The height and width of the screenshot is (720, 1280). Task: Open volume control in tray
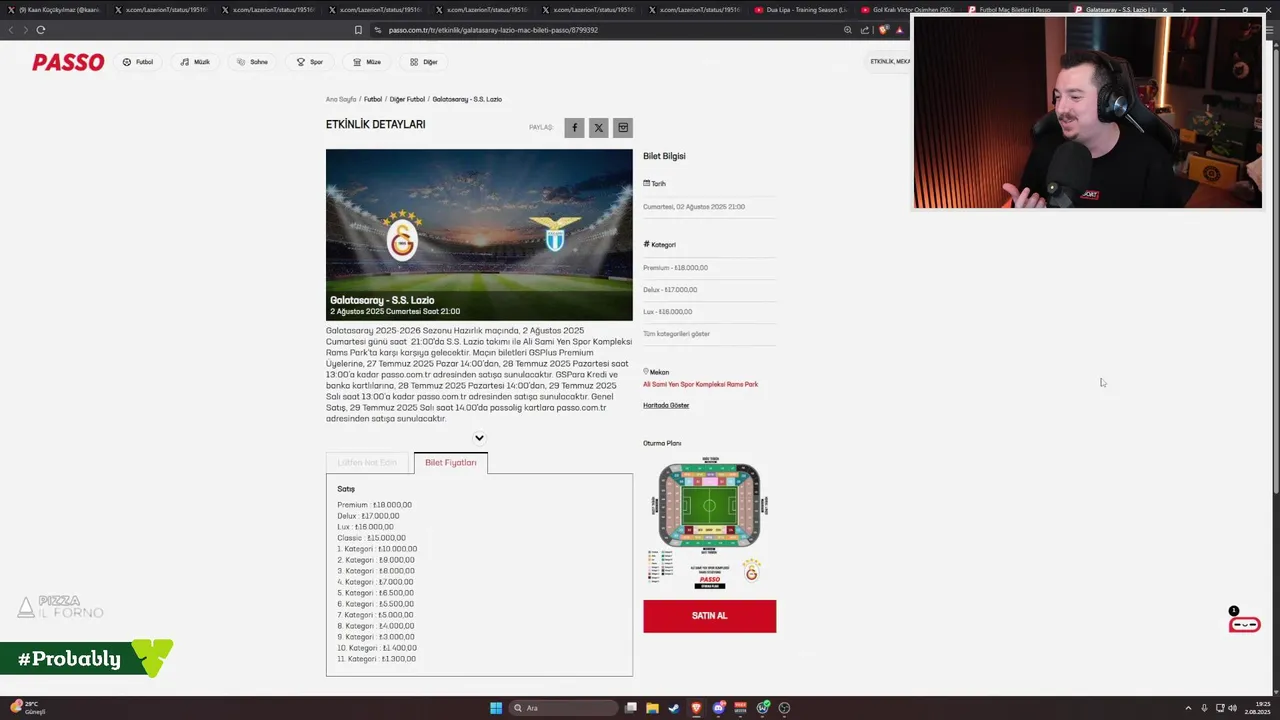click(x=1232, y=708)
